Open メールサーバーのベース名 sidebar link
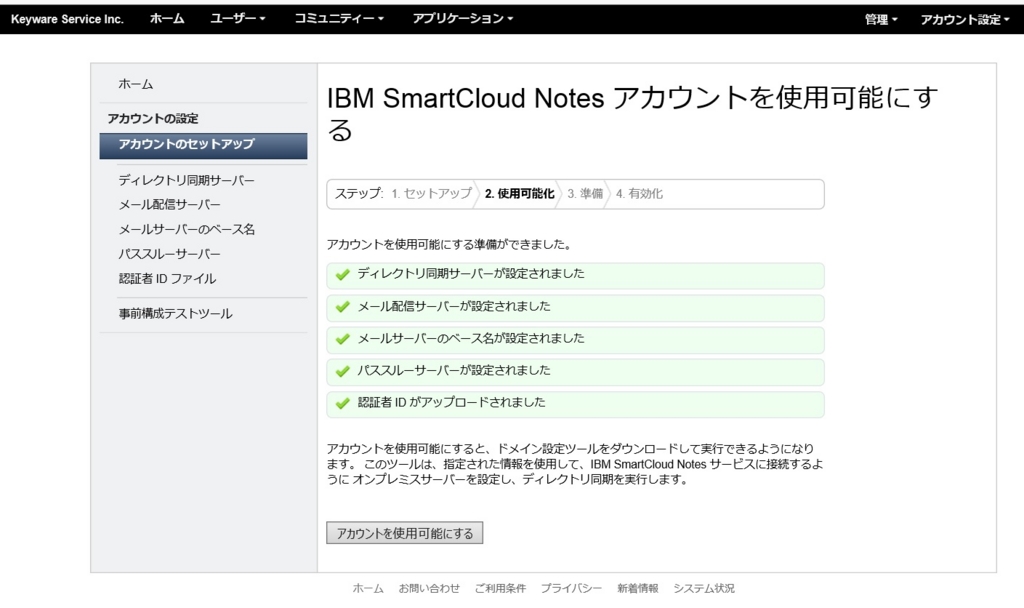1024x608 pixels. click(x=186, y=229)
